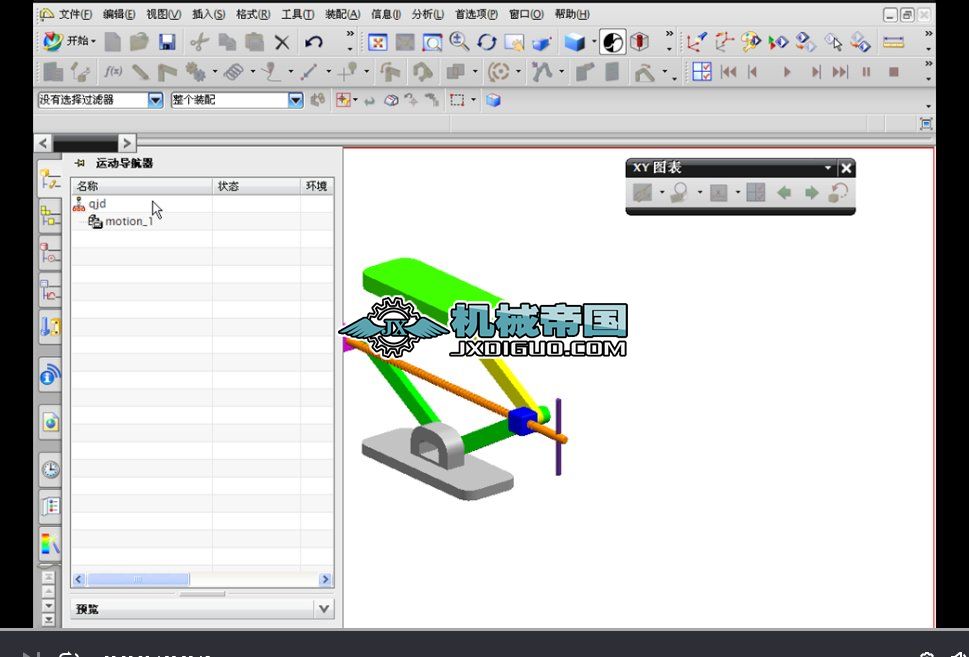969x657 pixels.
Task: Select the Rotate view icon
Action: tap(487, 42)
